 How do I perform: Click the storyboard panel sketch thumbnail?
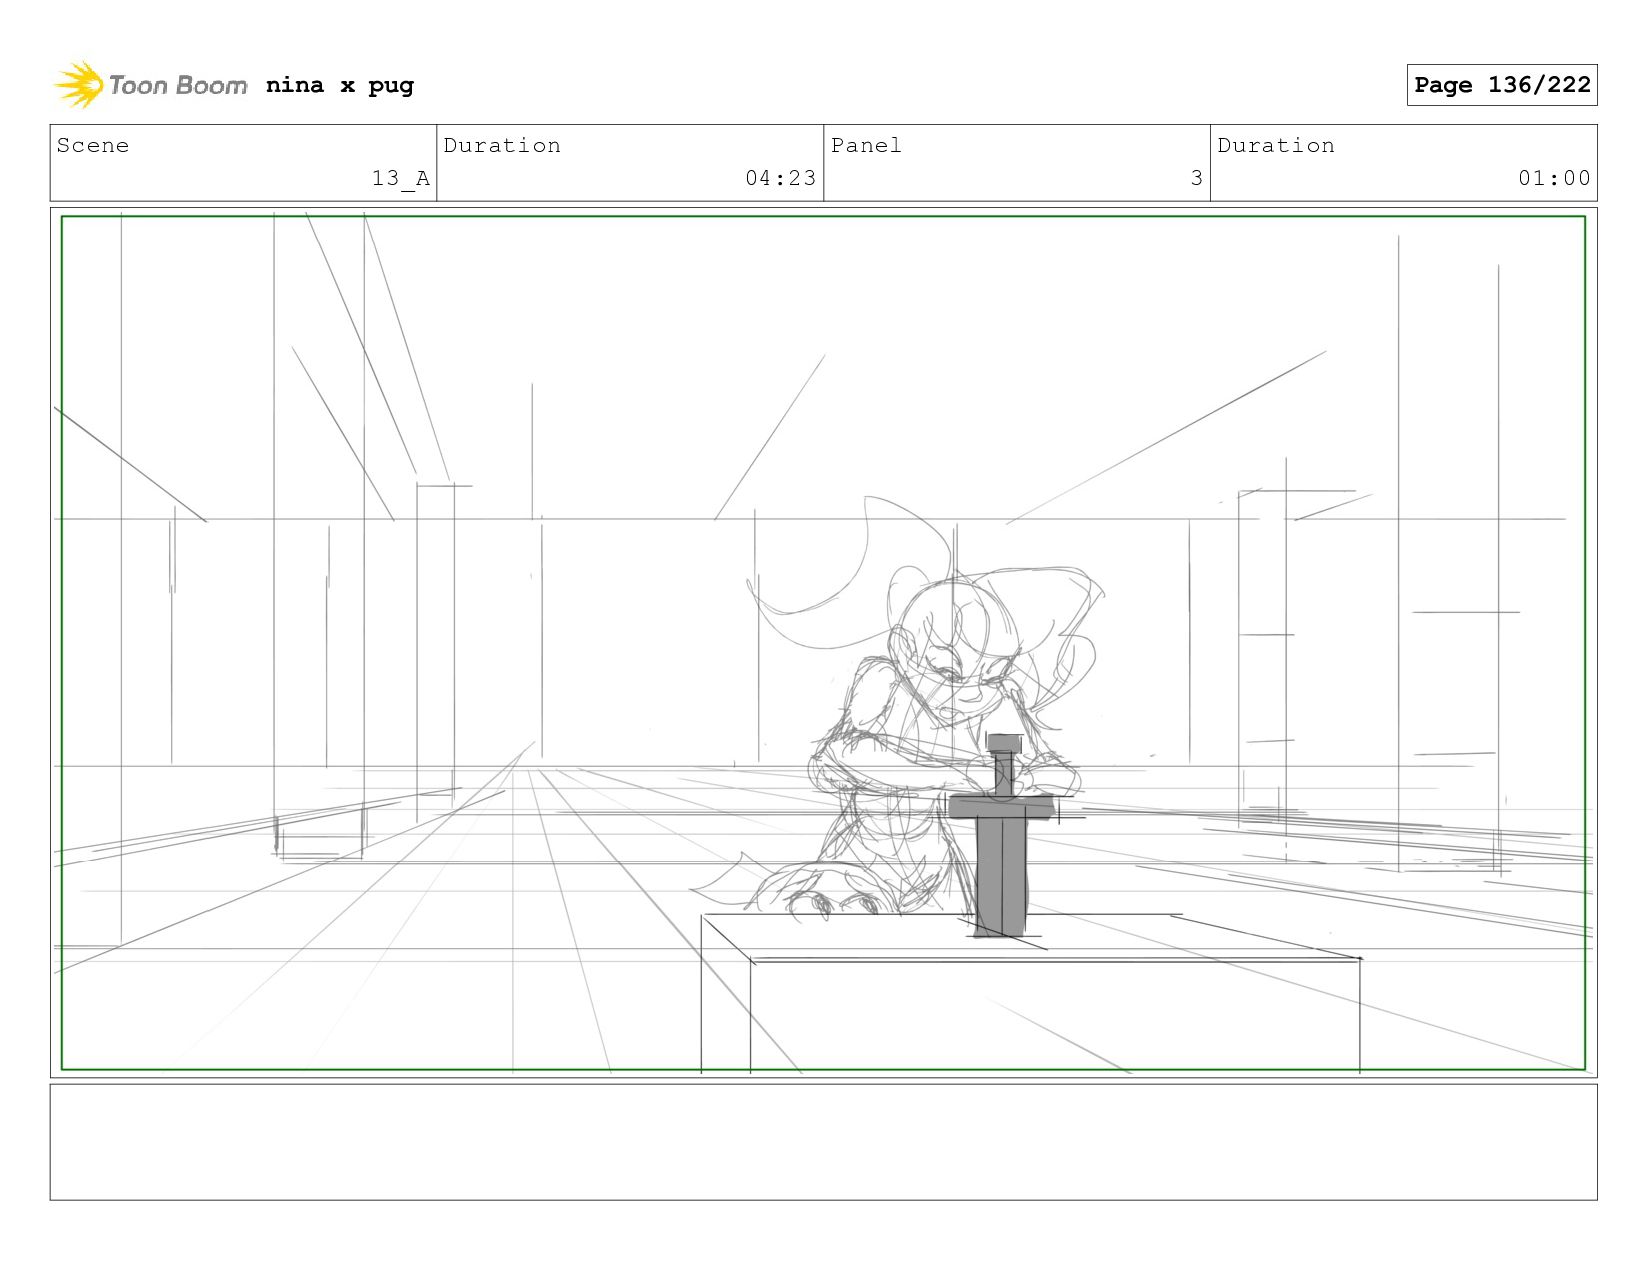point(823,642)
